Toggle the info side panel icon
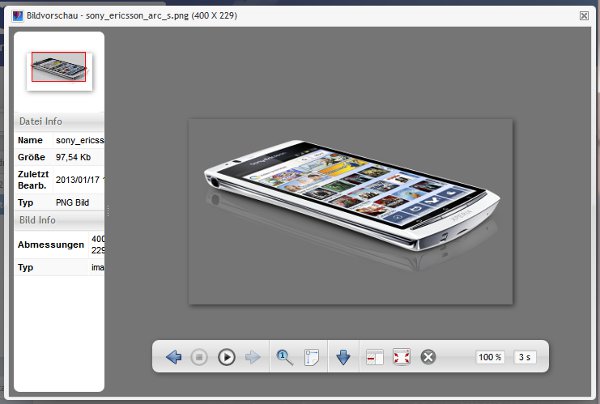Viewport: 600px width, 404px height. click(x=375, y=357)
